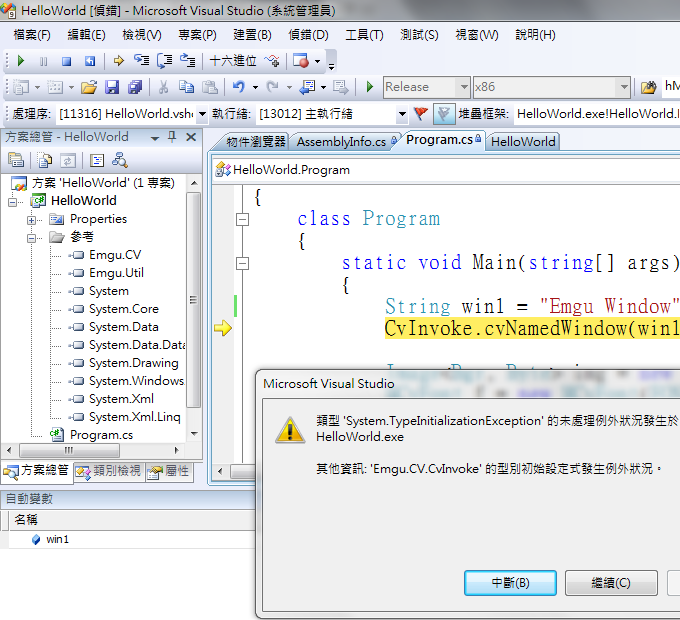Toggle the thread flag icon
680x620 pixels.
[x=420, y=114]
